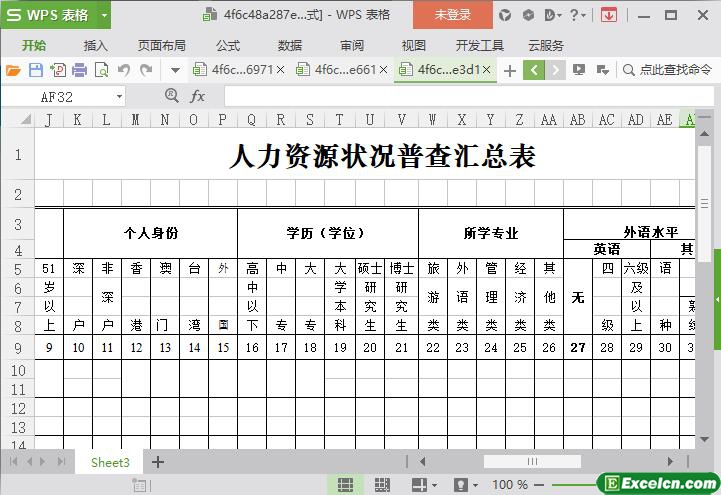Select column Q header
The width and height of the screenshot is (721, 495).
click(251, 120)
